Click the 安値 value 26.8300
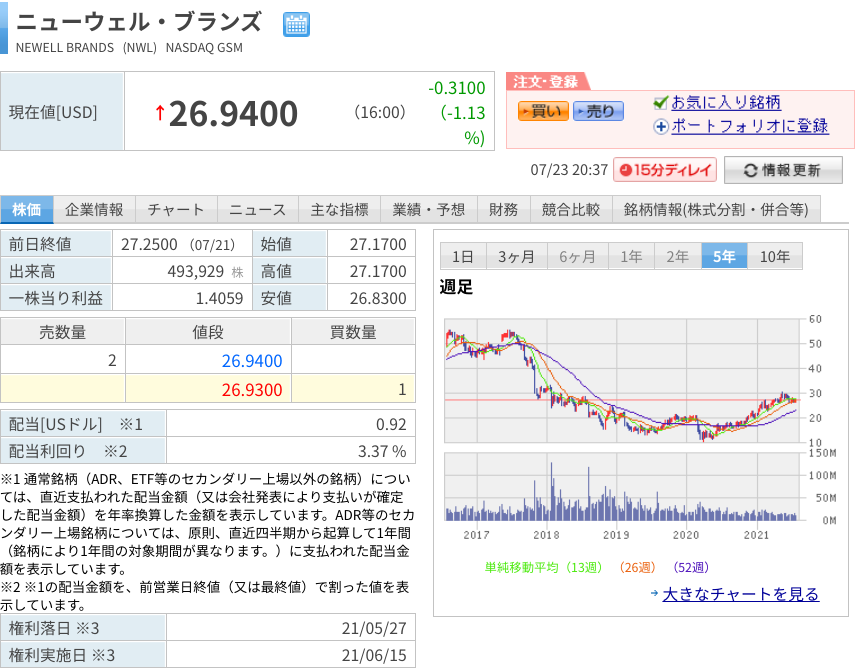857x671 pixels. (x=378, y=298)
